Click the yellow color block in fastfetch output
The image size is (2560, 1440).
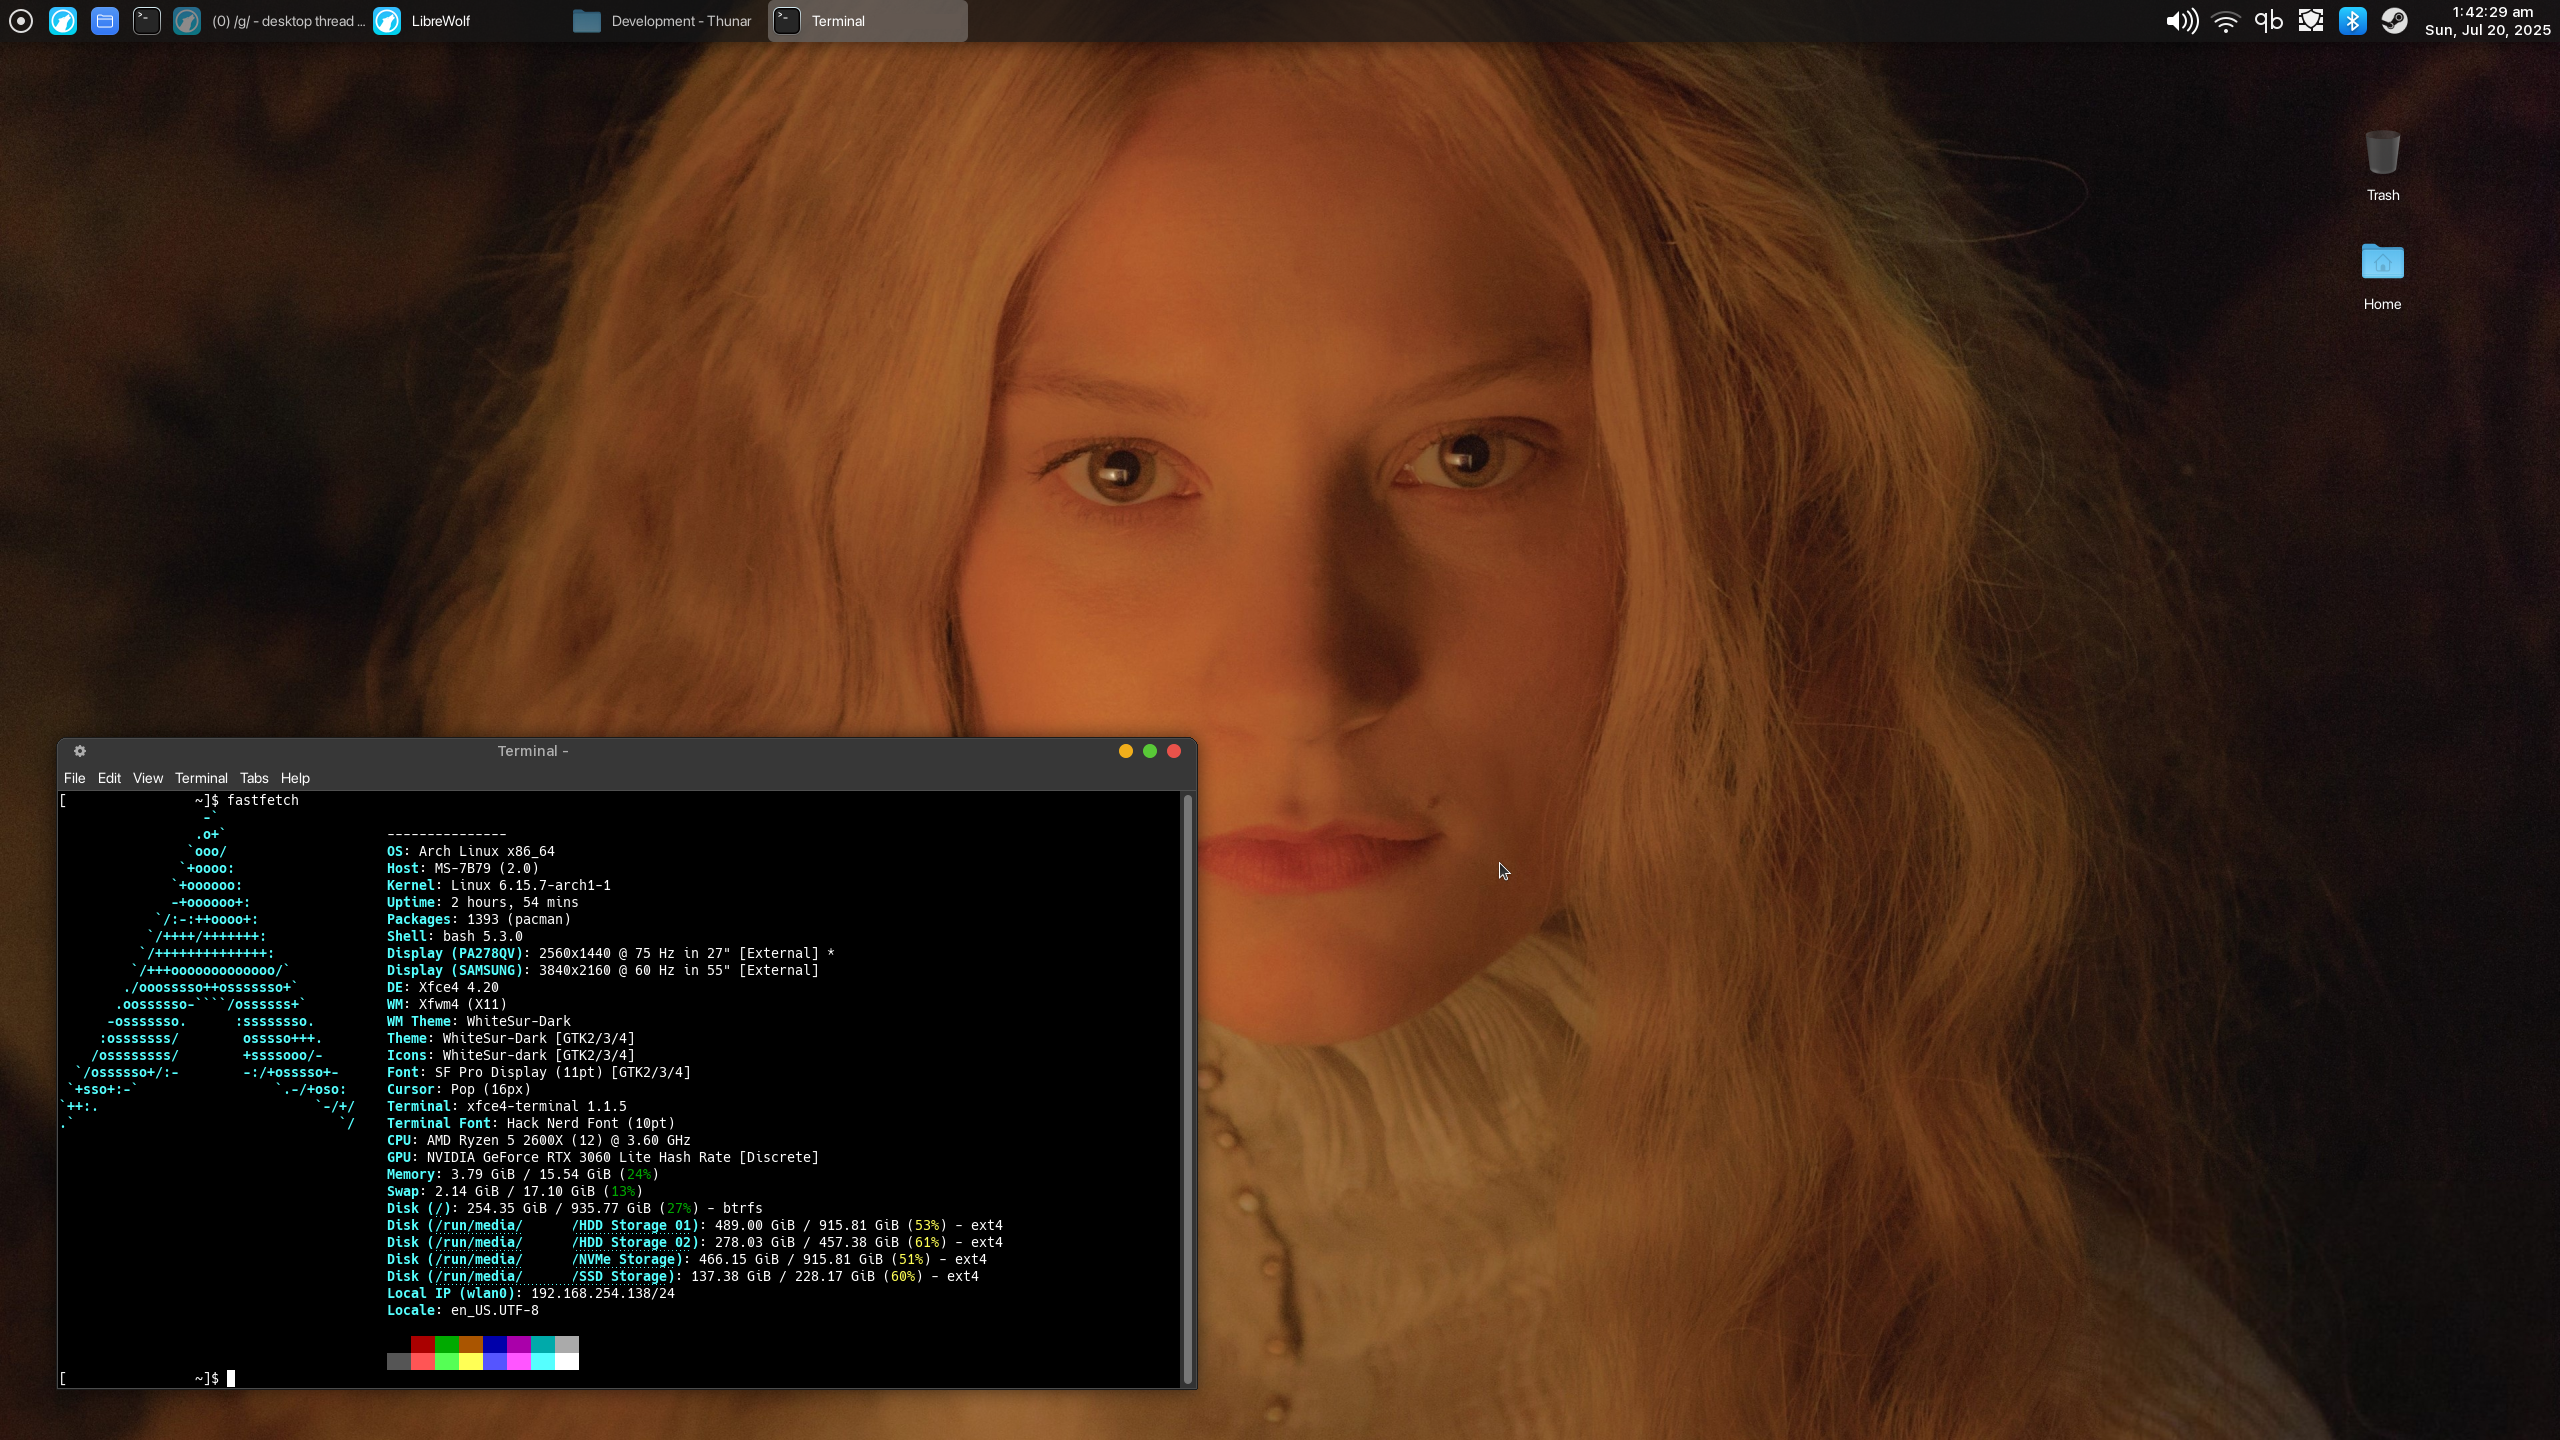pos(471,1361)
